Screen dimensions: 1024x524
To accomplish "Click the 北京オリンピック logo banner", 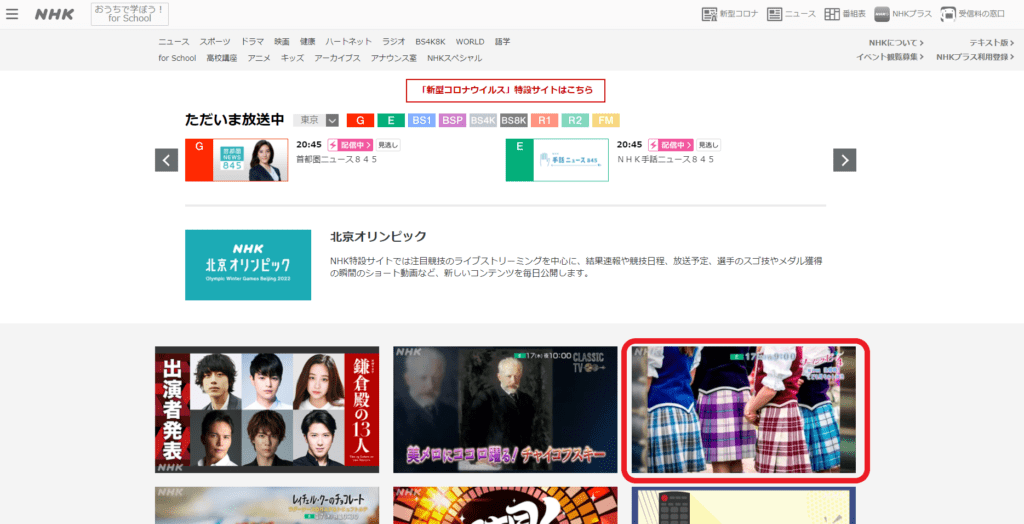I will point(248,265).
